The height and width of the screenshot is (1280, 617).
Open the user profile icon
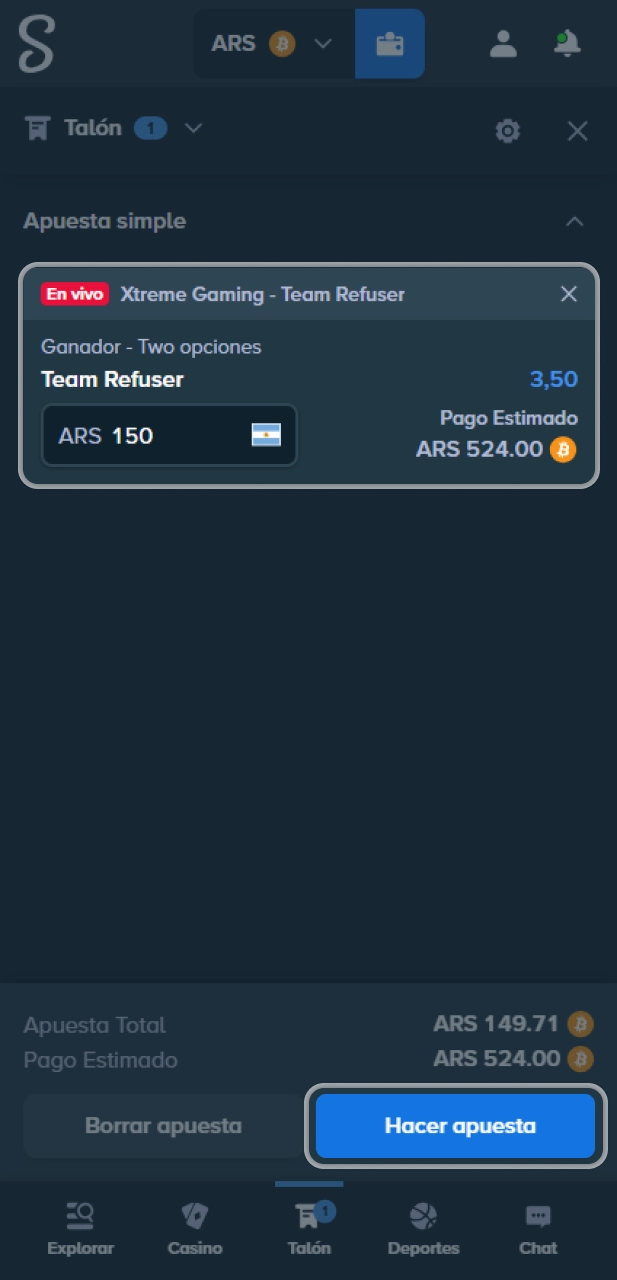click(503, 44)
